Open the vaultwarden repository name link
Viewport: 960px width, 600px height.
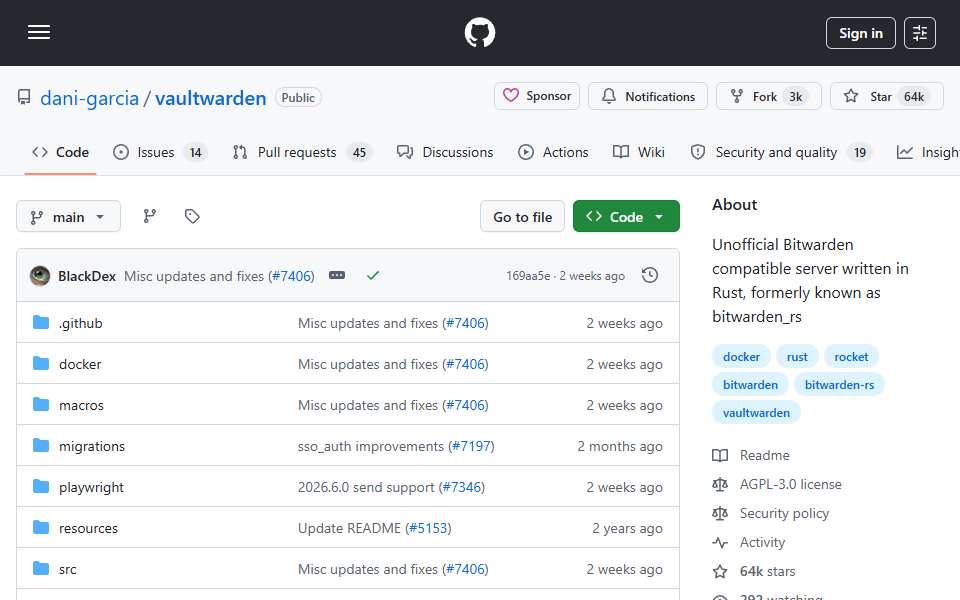click(211, 98)
